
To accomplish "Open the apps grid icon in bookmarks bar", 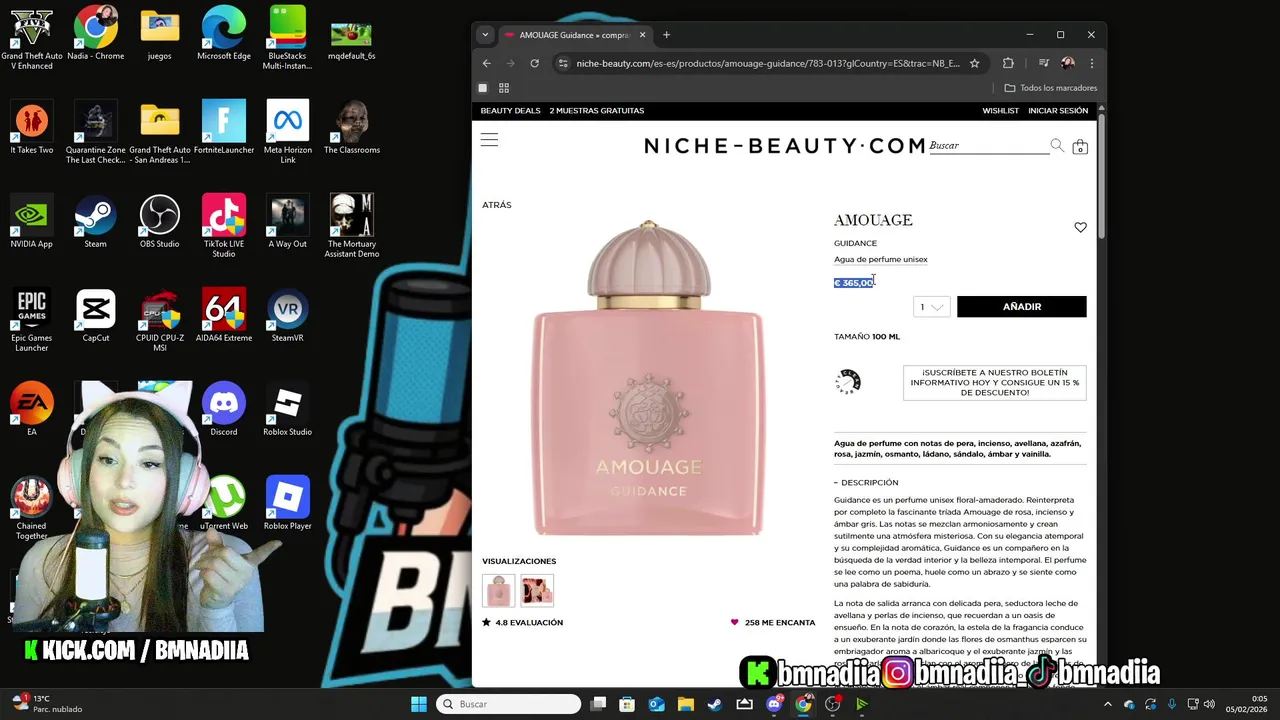I will (504, 88).
